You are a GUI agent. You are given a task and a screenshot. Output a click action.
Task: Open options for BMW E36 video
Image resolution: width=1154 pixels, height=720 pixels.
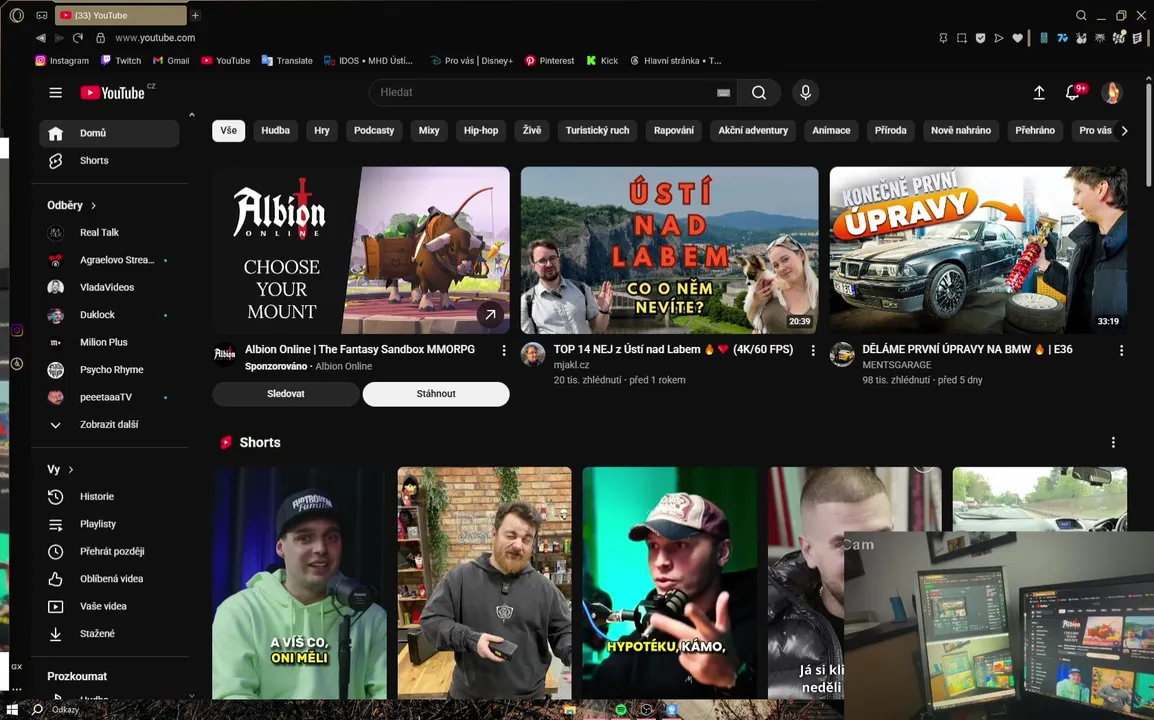[1121, 351]
